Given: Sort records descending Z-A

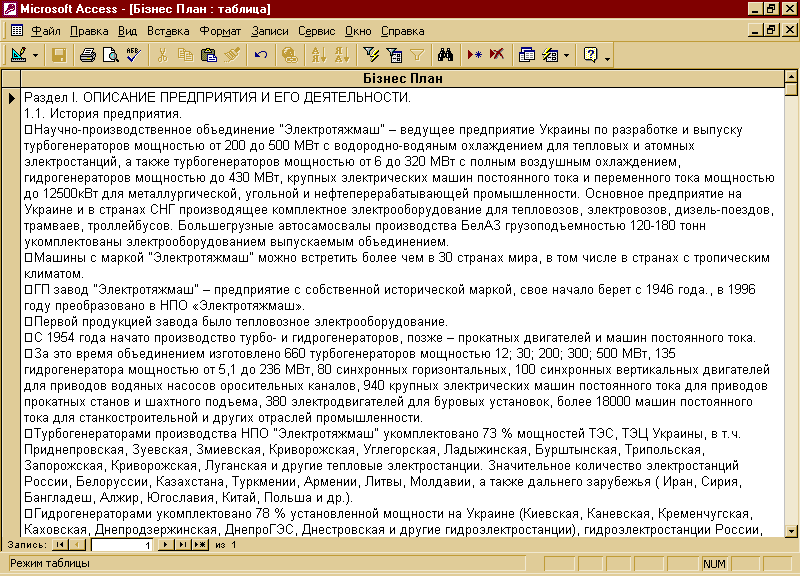Looking at the screenshot, I should click(342, 55).
